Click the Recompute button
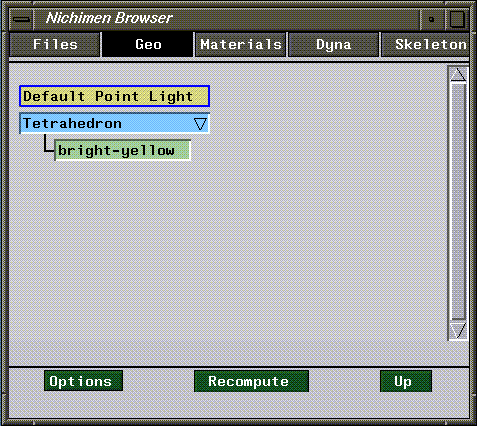Viewport: 477px width, 426px height. pyautogui.click(x=251, y=381)
